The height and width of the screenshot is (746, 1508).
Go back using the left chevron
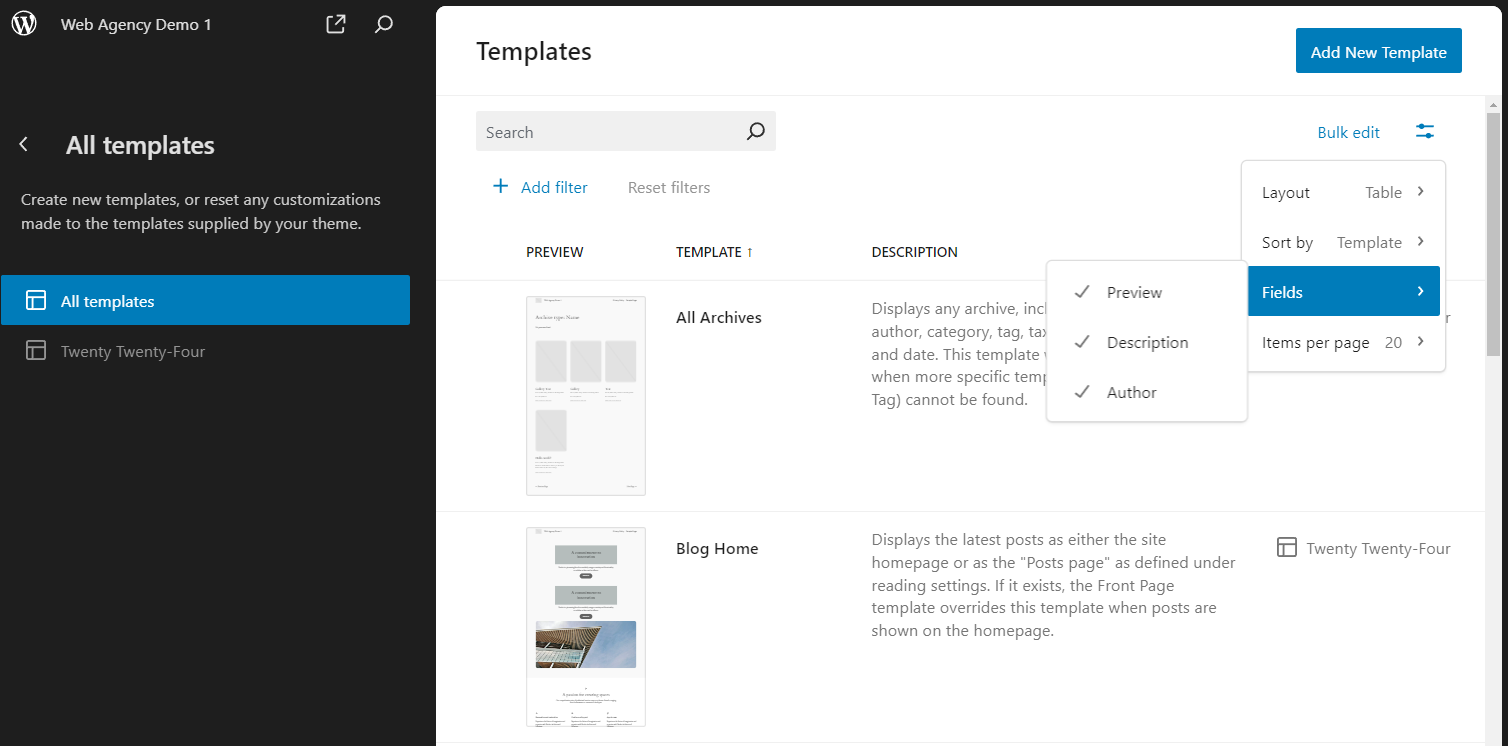[x=24, y=145]
